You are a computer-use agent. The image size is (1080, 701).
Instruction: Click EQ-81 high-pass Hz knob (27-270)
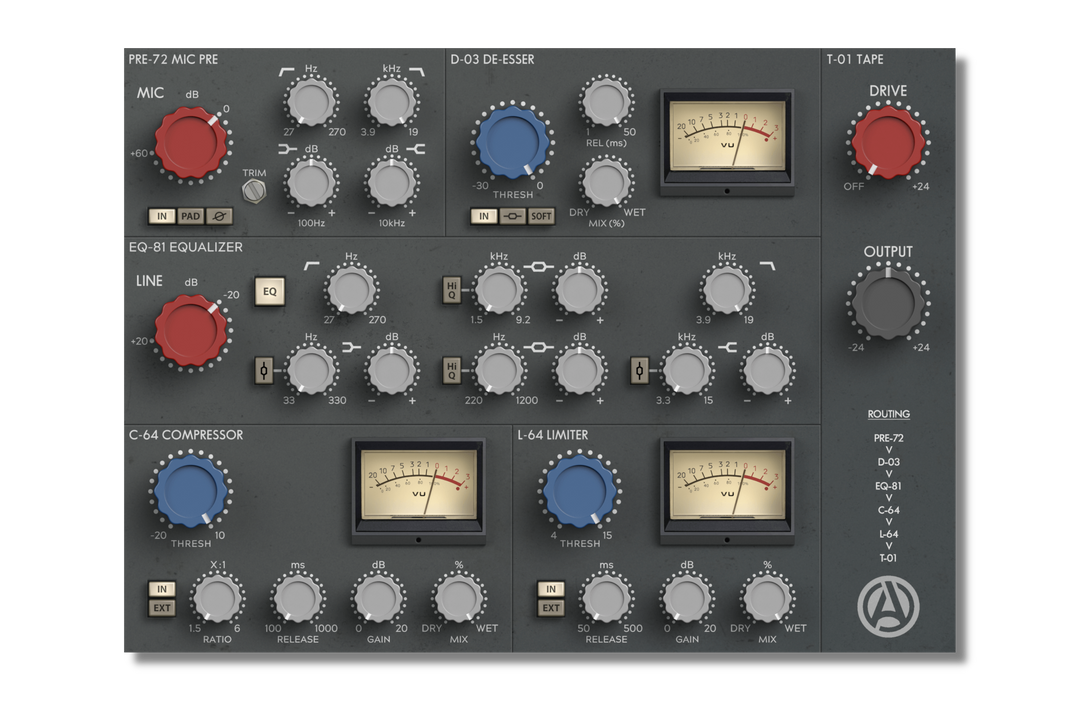[x=351, y=289]
